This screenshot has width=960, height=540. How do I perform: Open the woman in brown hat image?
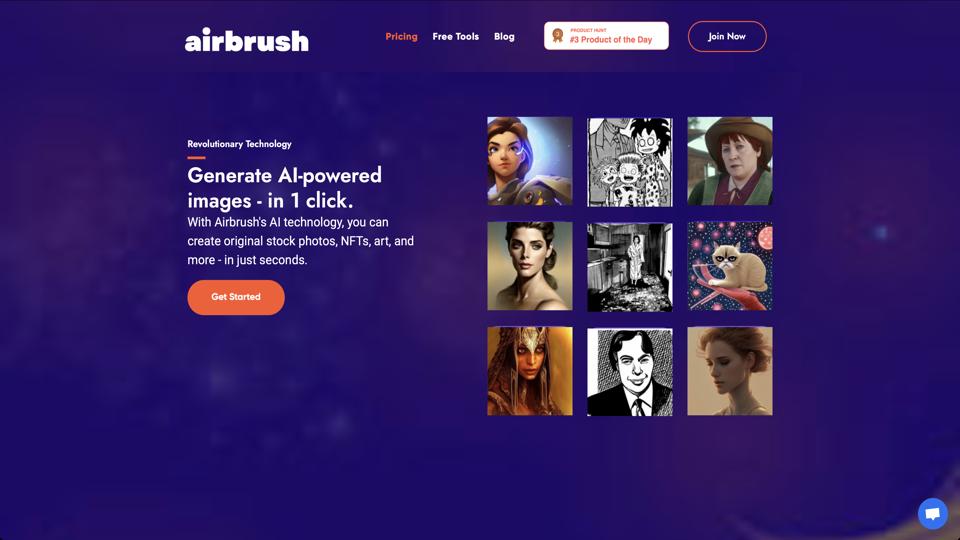pos(730,161)
